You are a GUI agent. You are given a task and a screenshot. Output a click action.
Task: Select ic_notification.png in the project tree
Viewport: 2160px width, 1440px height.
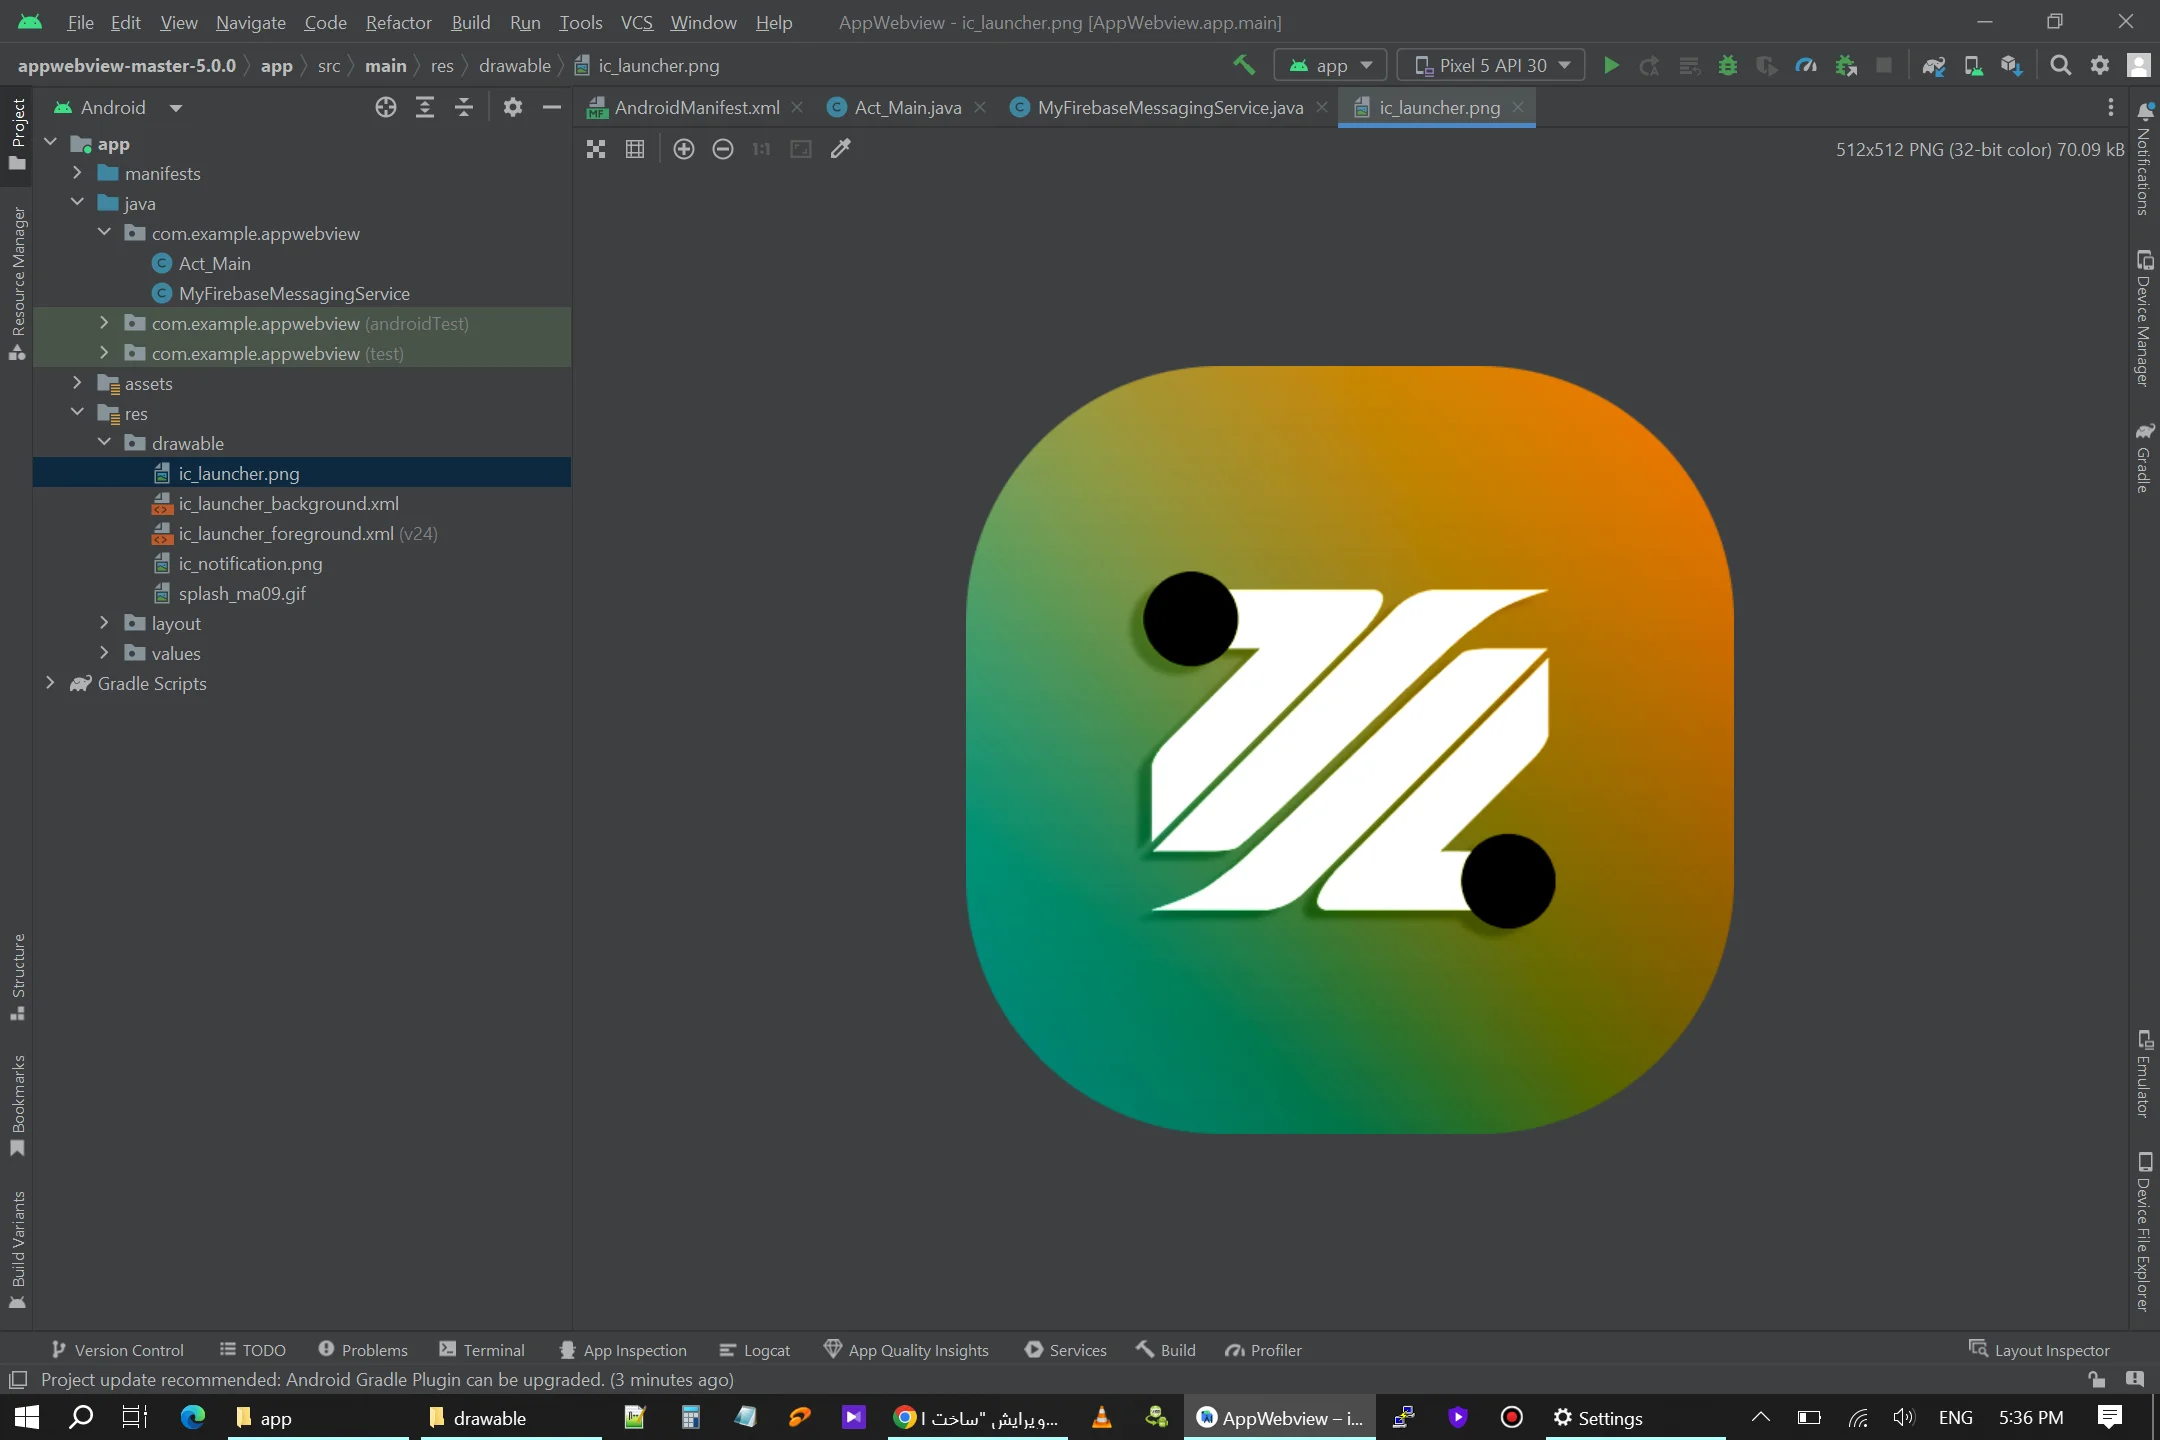250,563
